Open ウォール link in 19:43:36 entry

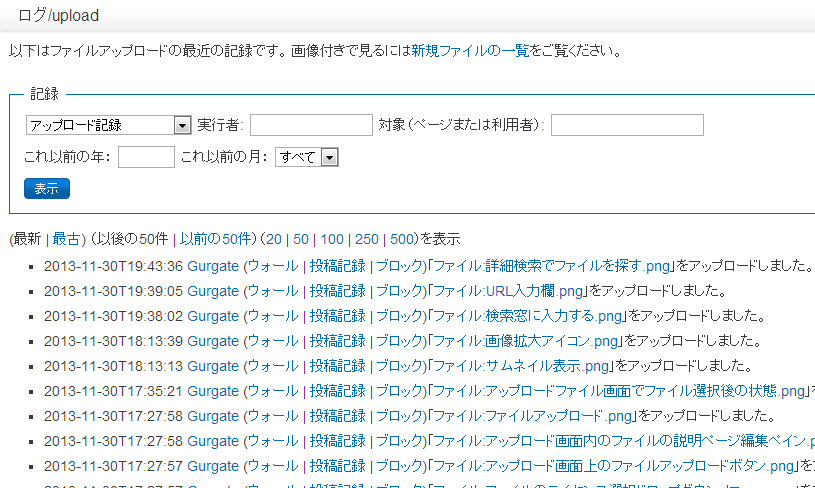[273, 266]
